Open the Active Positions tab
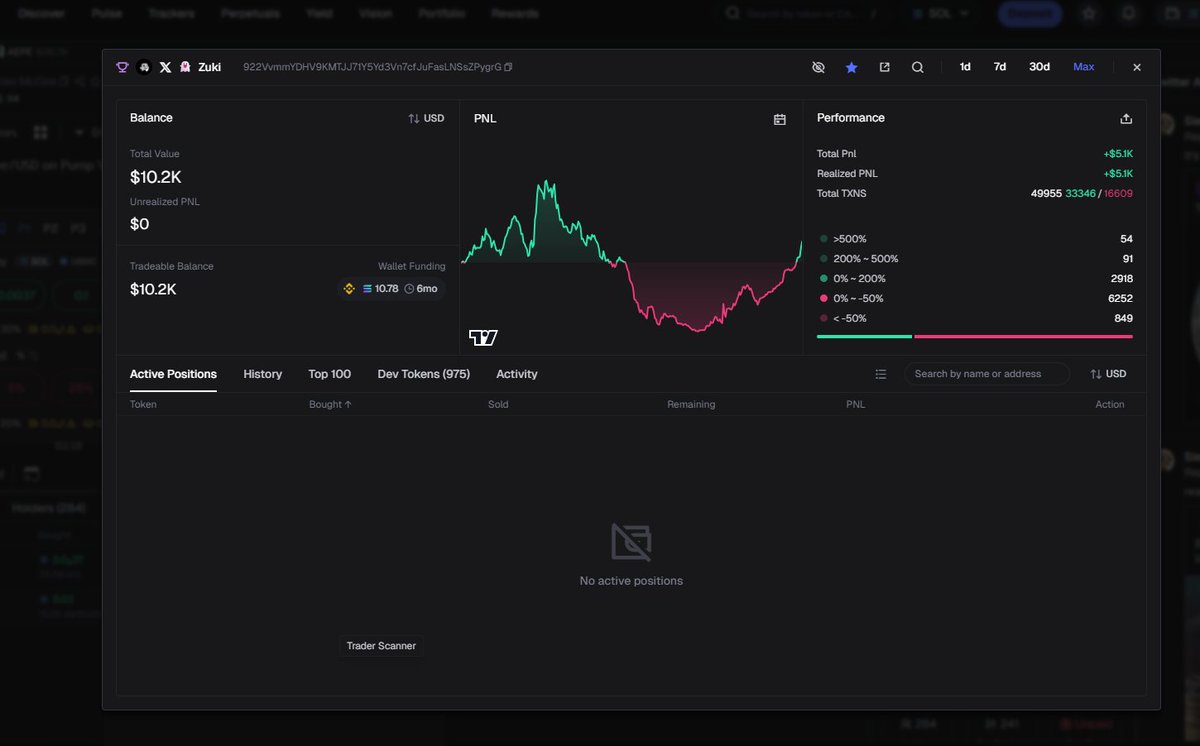The height and width of the screenshot is (746, 1200). coord(173,374)
